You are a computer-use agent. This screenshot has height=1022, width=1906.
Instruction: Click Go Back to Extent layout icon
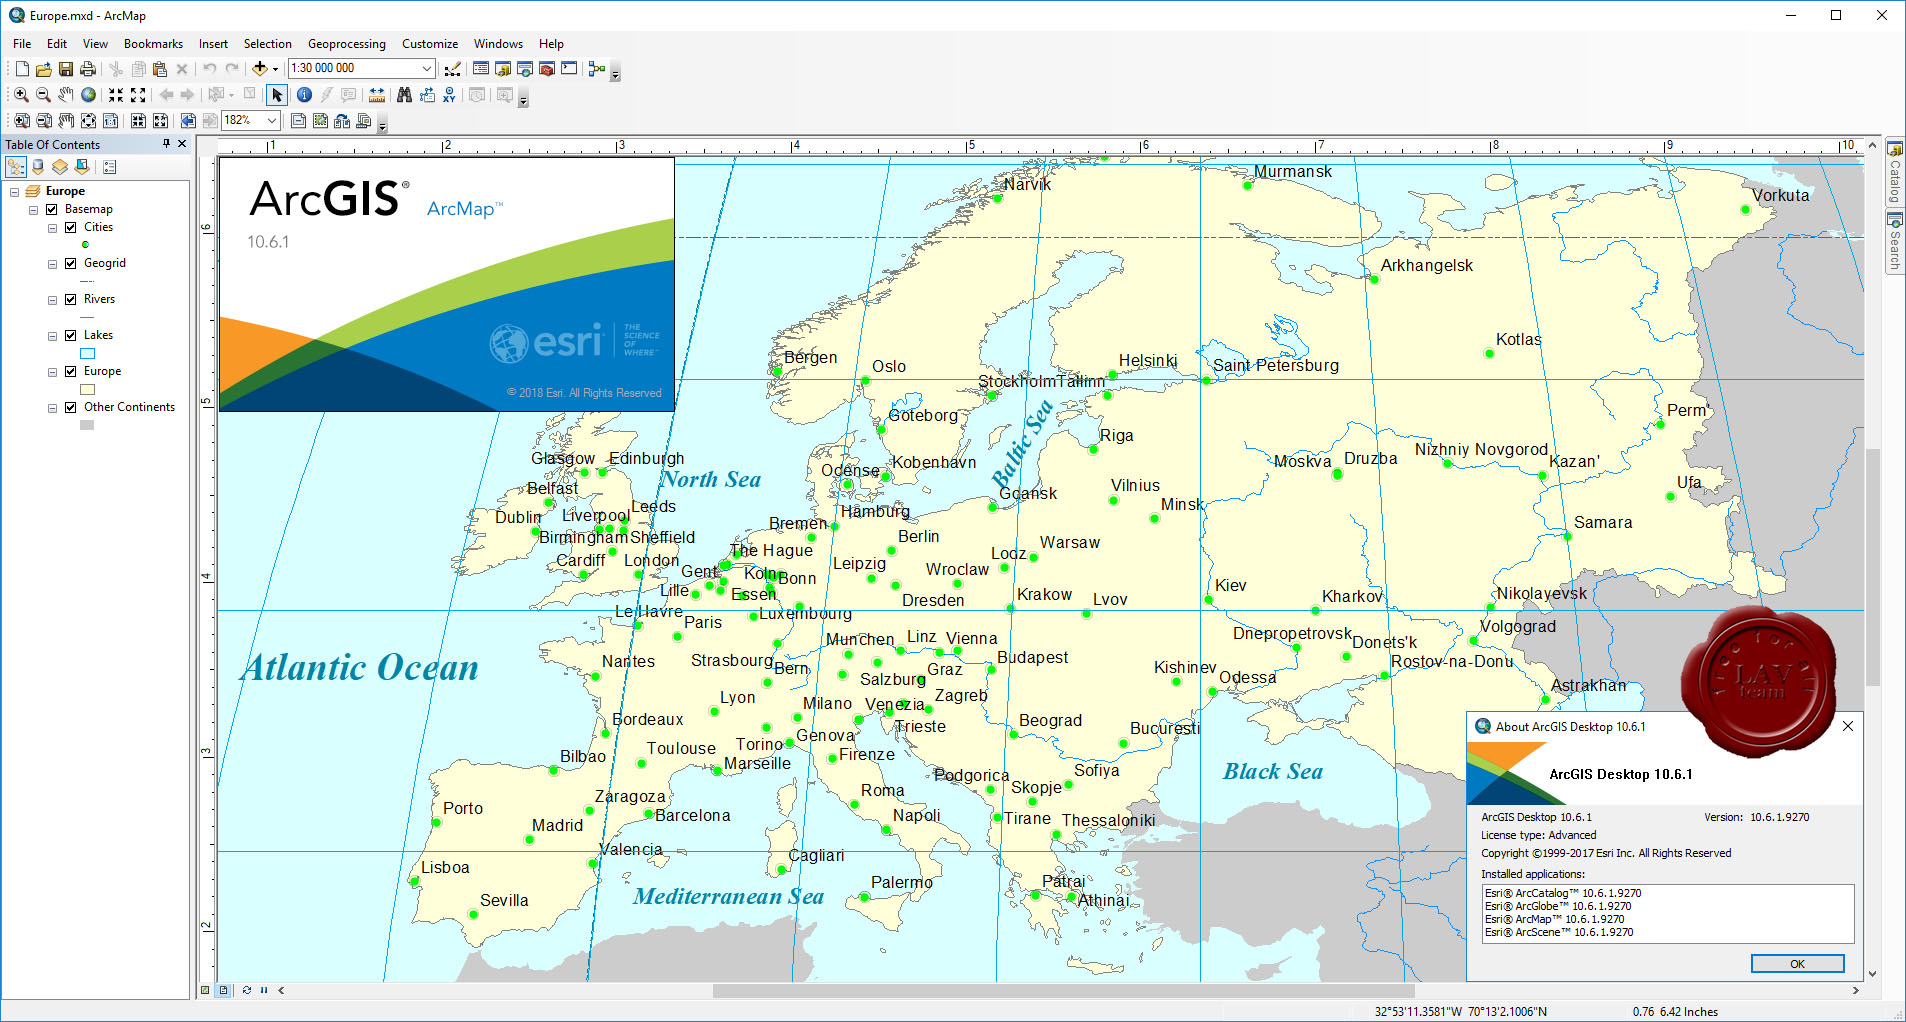pyautogui.click(x=188, y=121)
